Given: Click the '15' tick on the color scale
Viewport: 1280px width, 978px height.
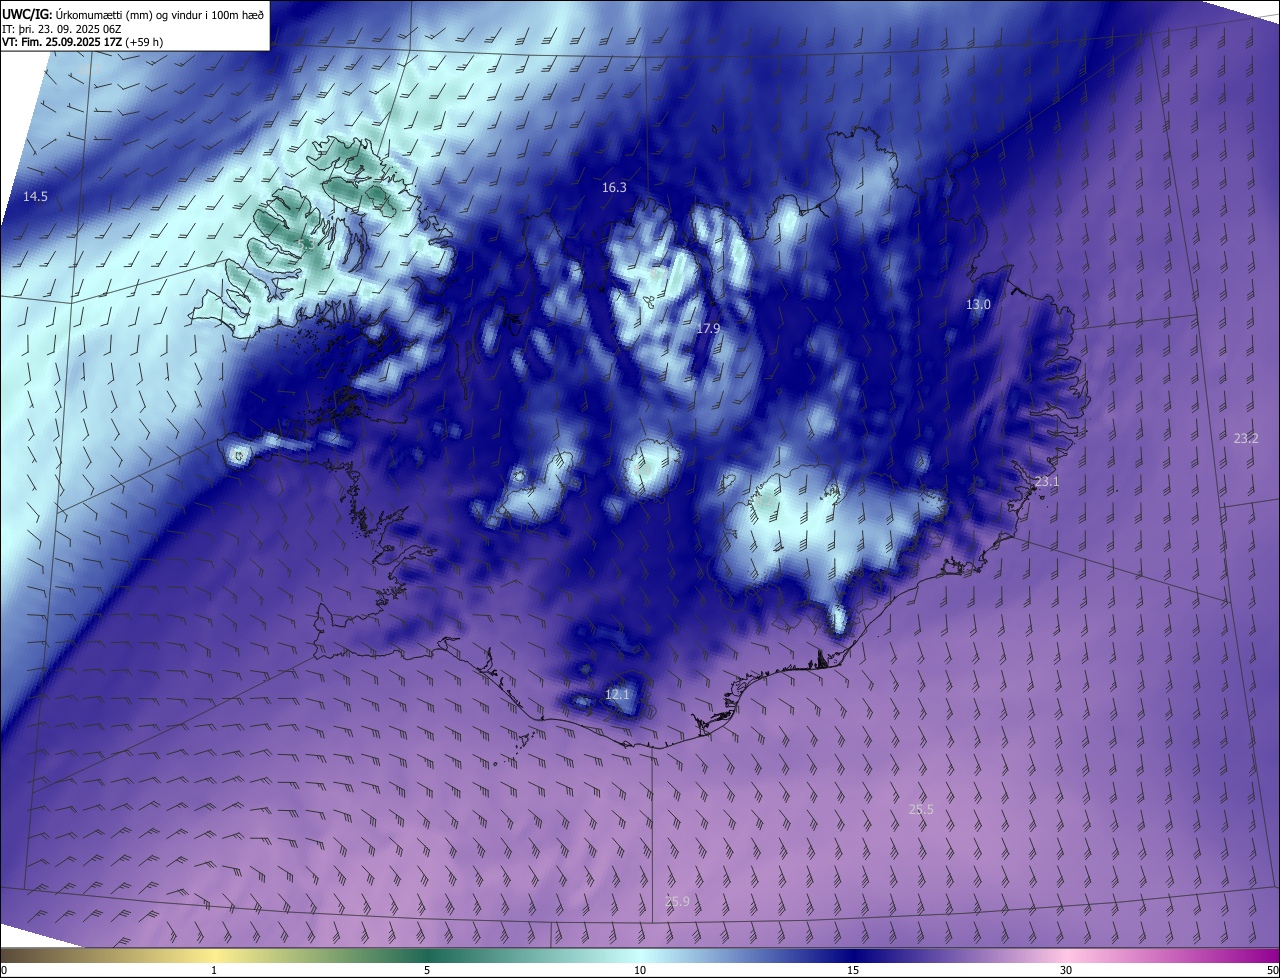Looking at the screenshot, I should (x=853, y=971).
